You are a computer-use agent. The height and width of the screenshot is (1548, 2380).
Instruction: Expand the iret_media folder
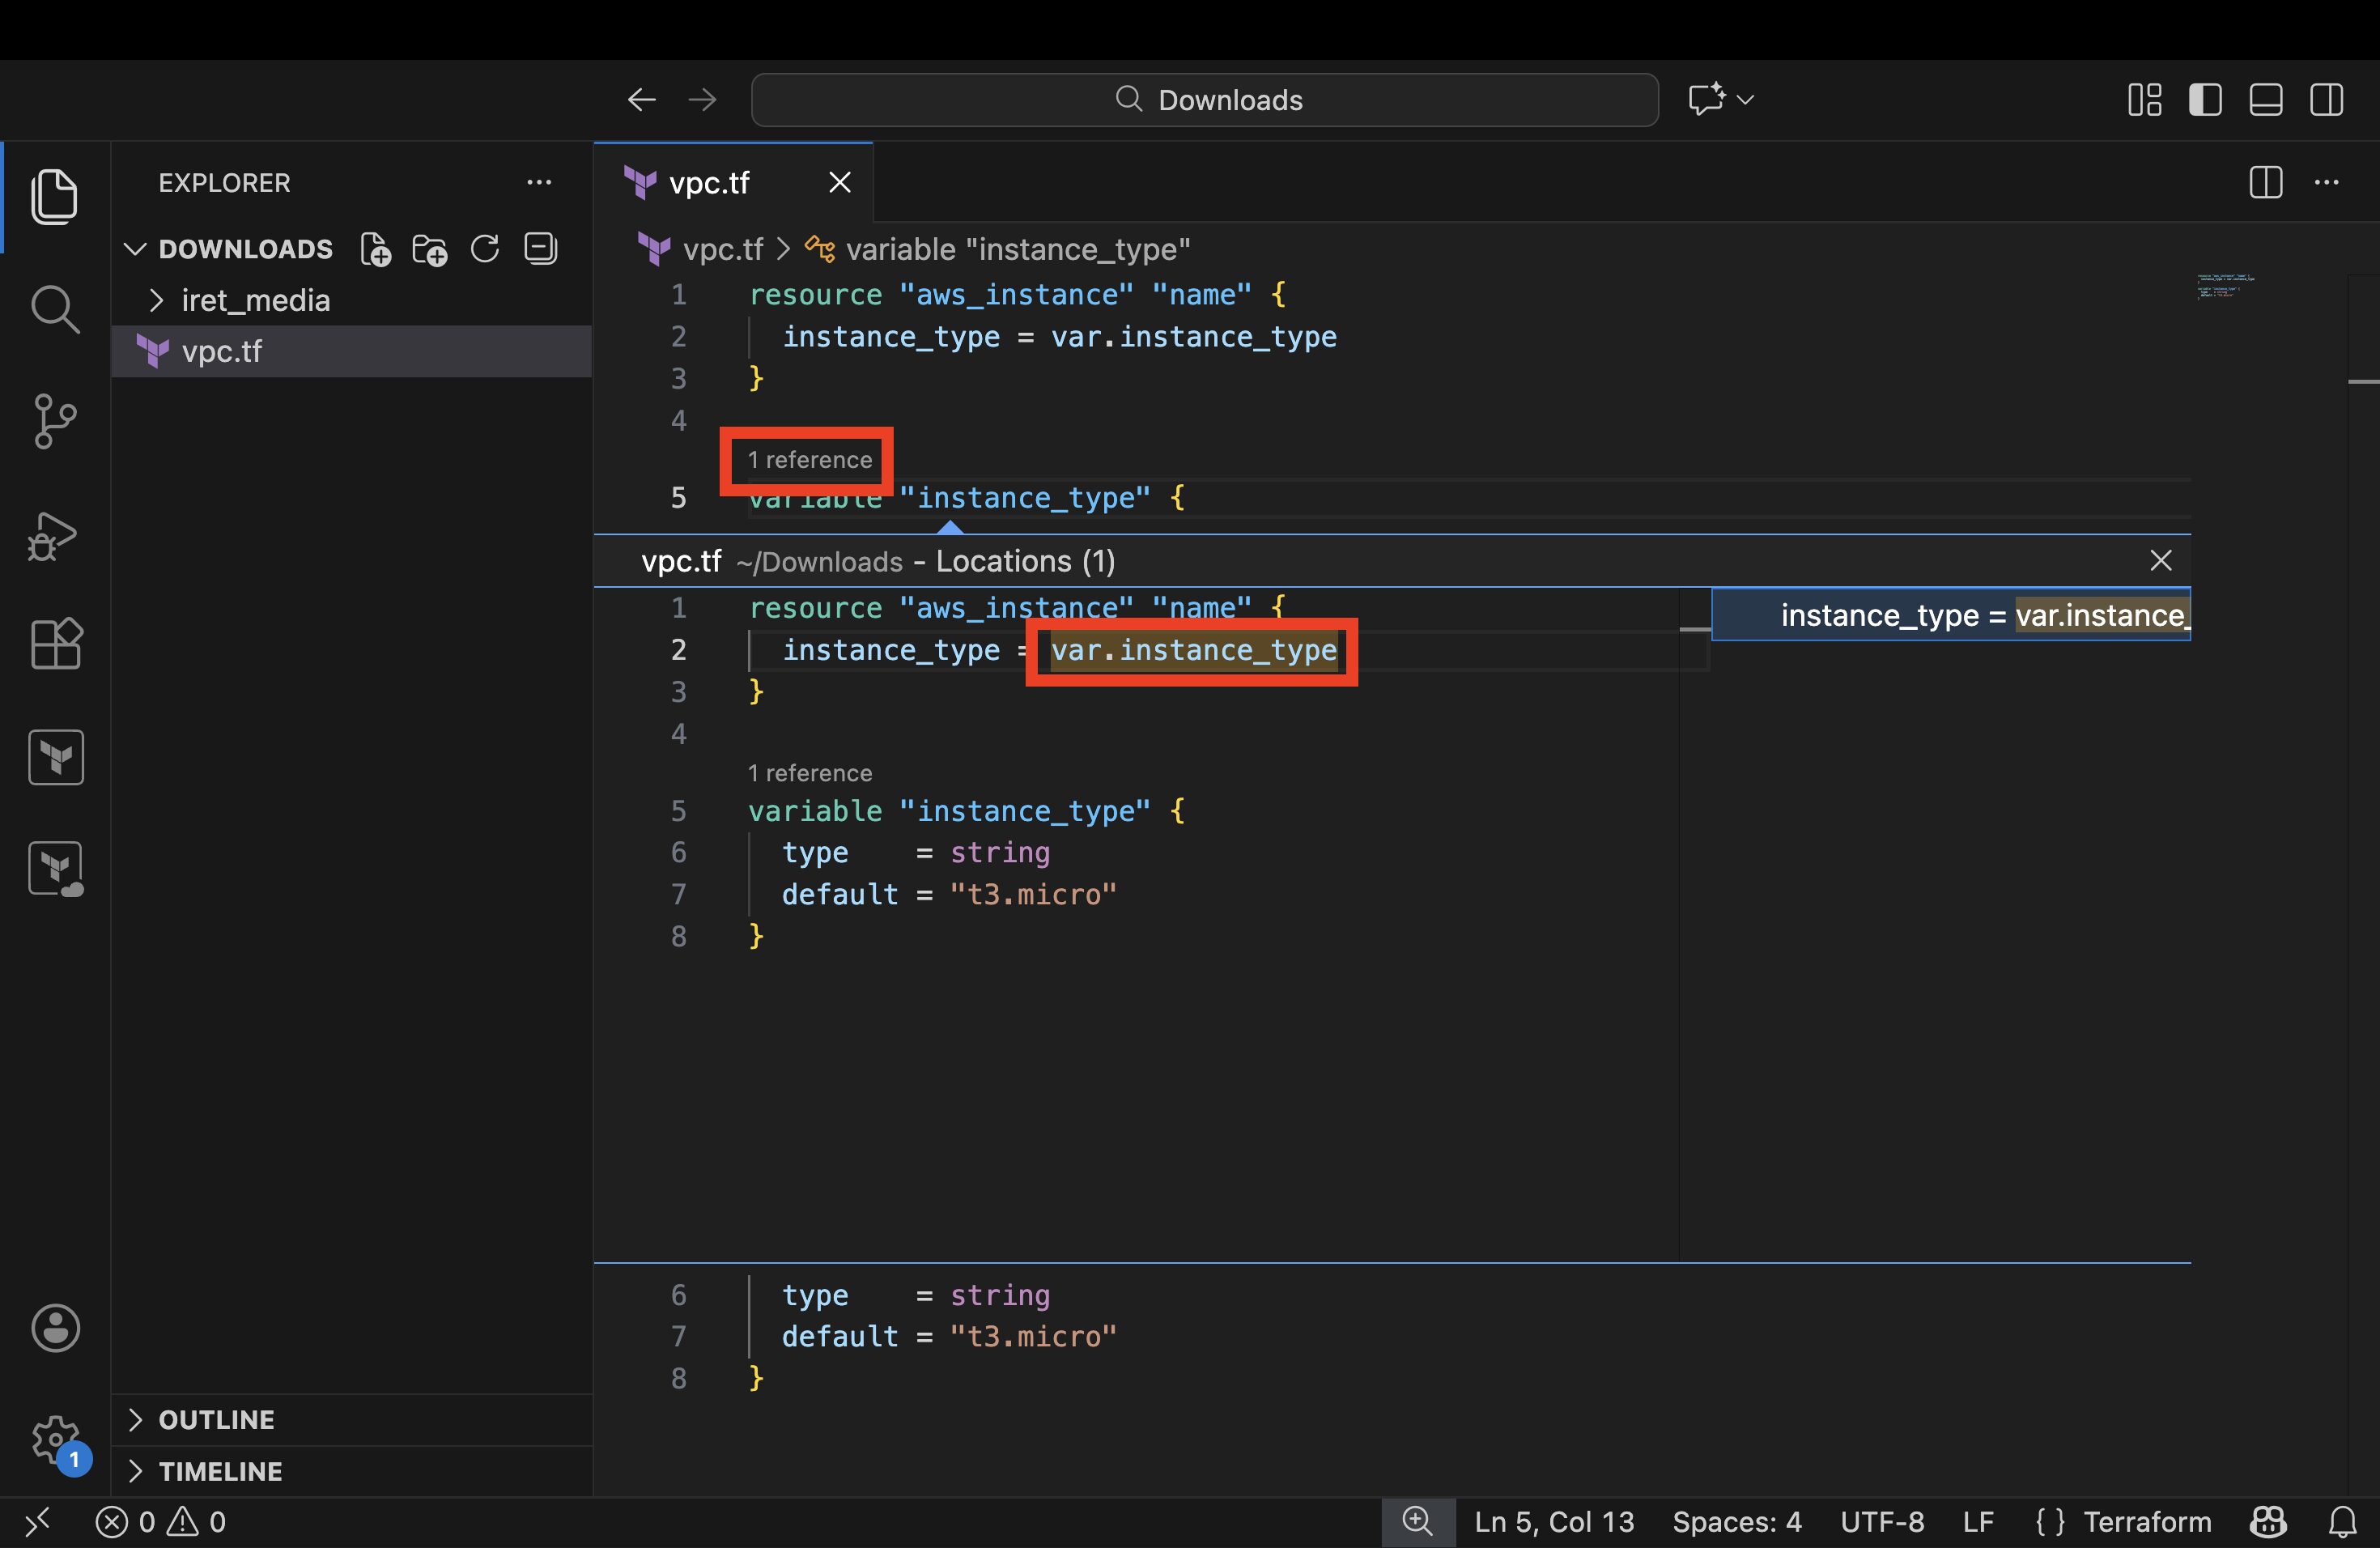point(255,300)
